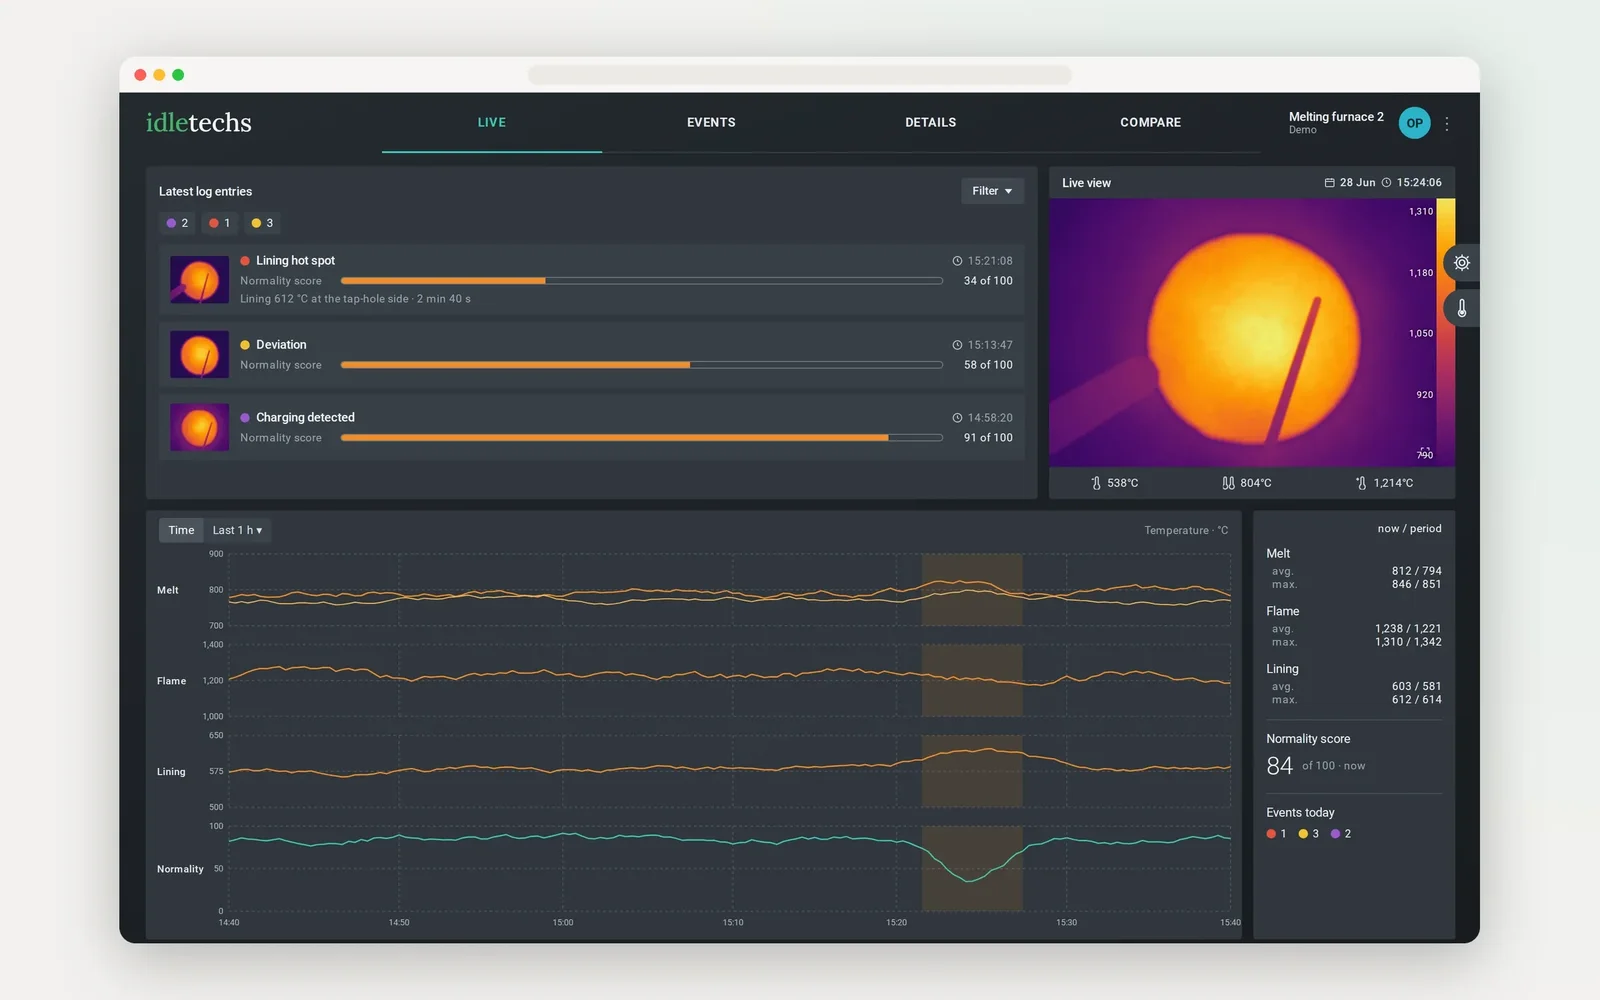Click the thermometer side-tab icon
This screenshot has width=1600, height=1000.
(x=1462, y=308)
